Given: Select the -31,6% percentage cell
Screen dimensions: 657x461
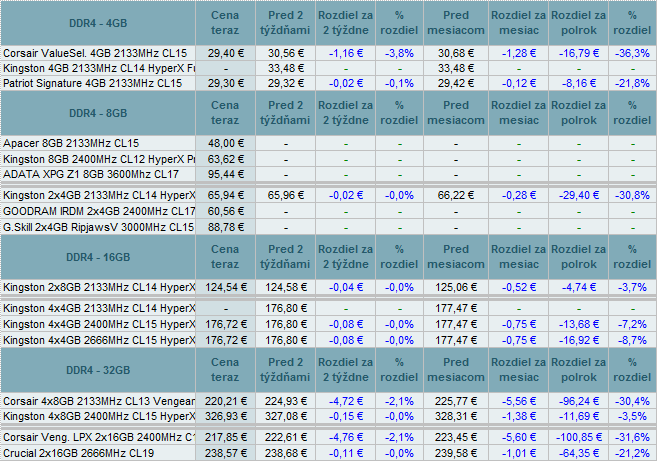Looking at the screenshot, I should pyautogui.click(x=632, y=438).
